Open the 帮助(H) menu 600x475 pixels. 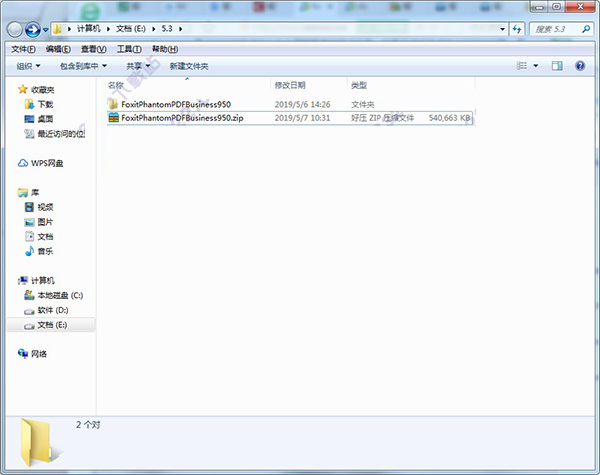click(x=165, y=49)
